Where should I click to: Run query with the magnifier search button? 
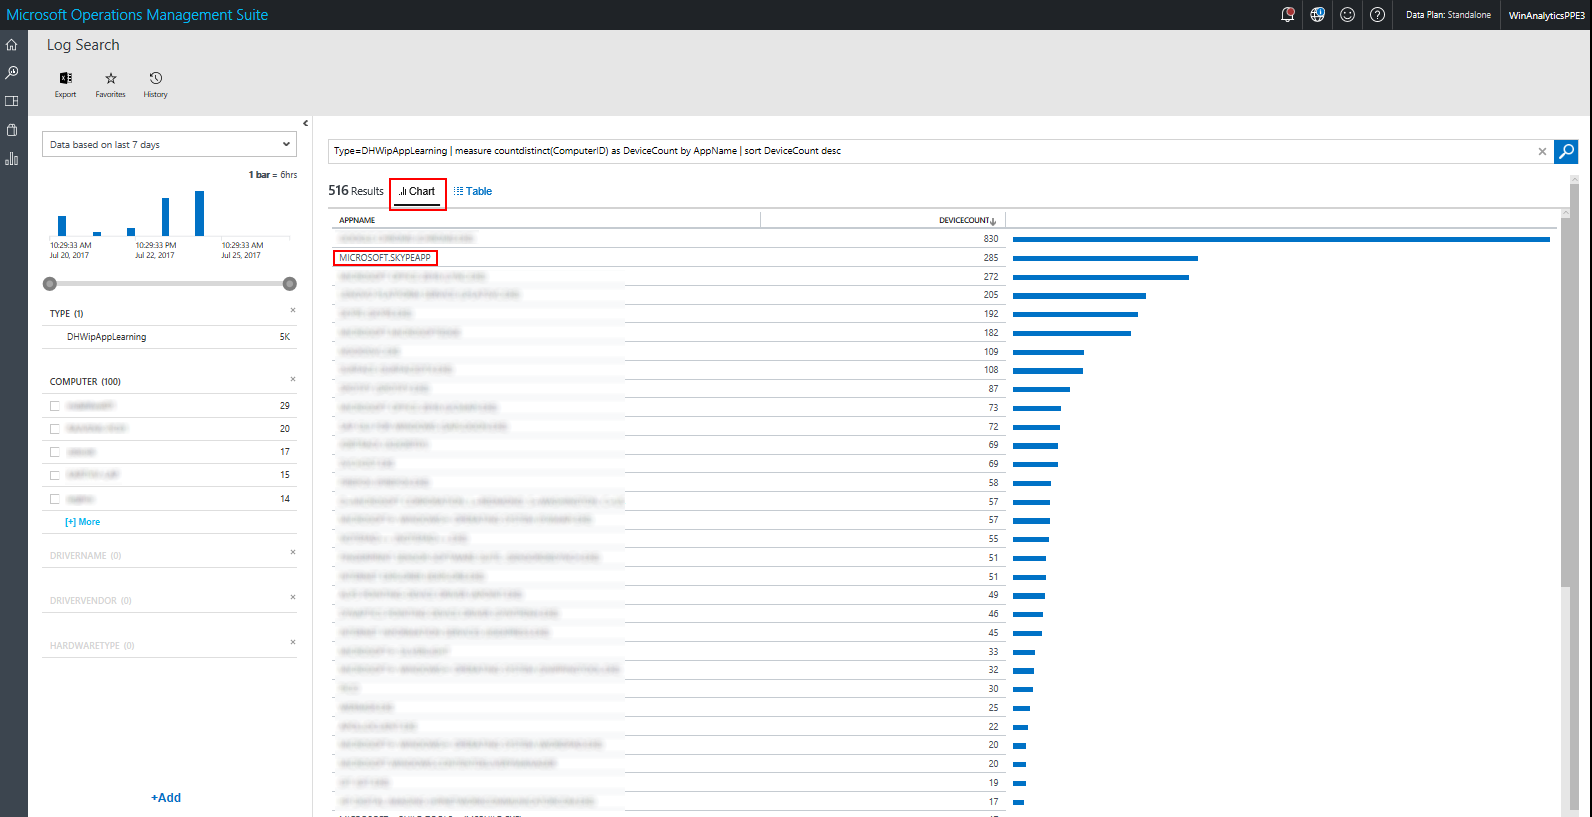pos(1566,151)
